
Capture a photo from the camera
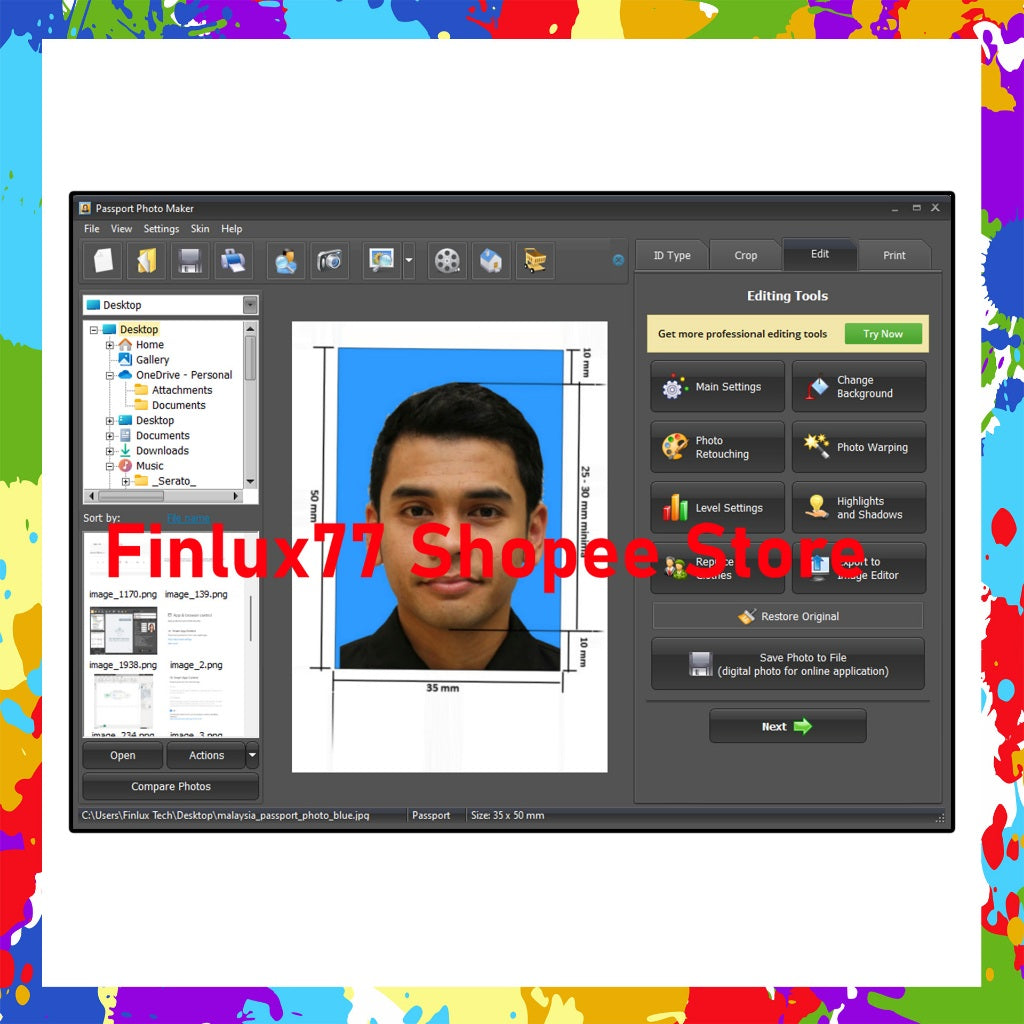coord(329,260)
